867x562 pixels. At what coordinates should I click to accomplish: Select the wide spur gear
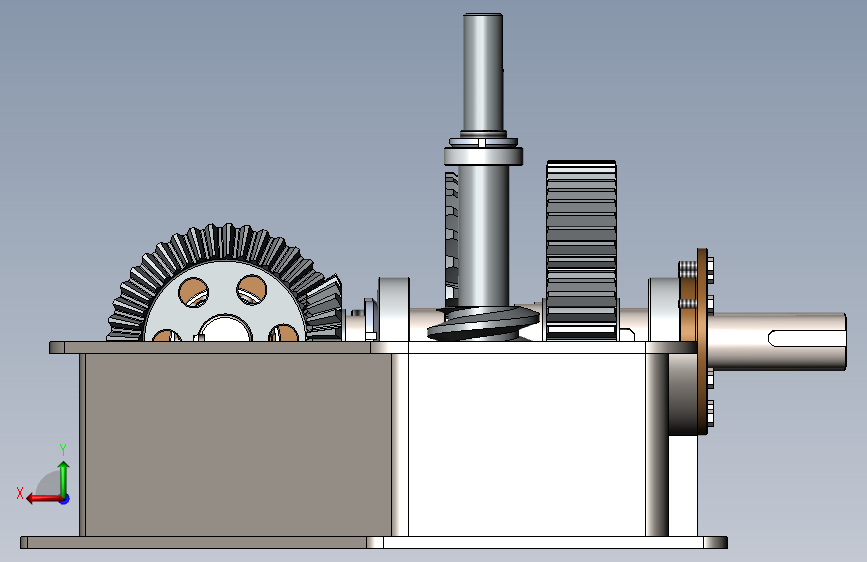(x=581, y=250)
